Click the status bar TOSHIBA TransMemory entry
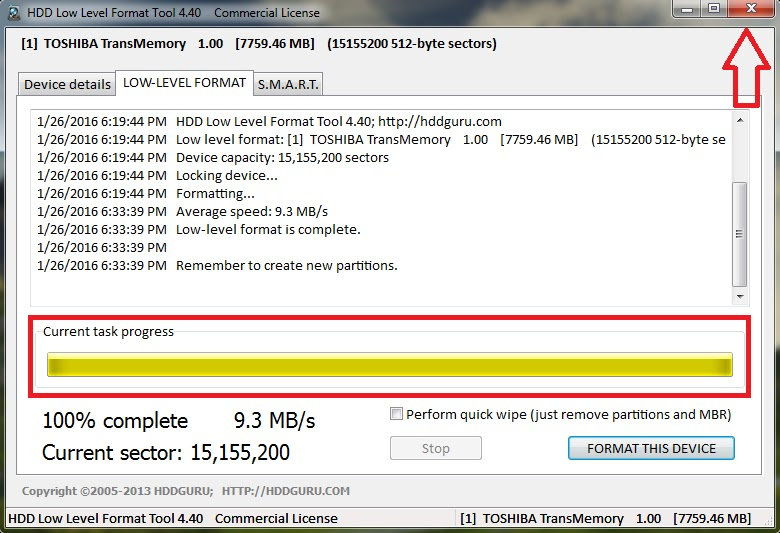780x533 pixels. pyautogui.click(x=605, y=519)
